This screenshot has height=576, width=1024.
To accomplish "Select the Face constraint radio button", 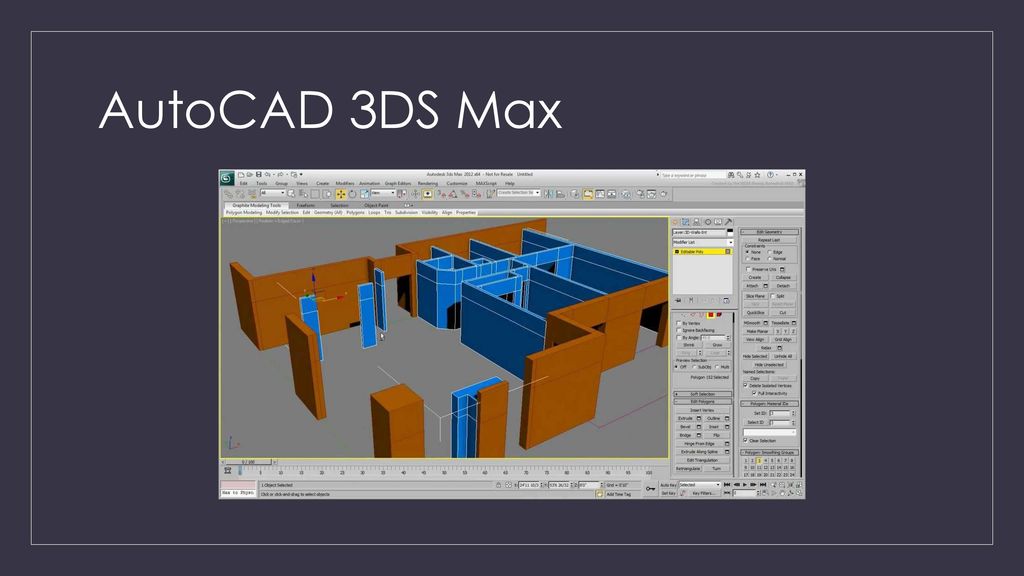I will tap(747, 259).
